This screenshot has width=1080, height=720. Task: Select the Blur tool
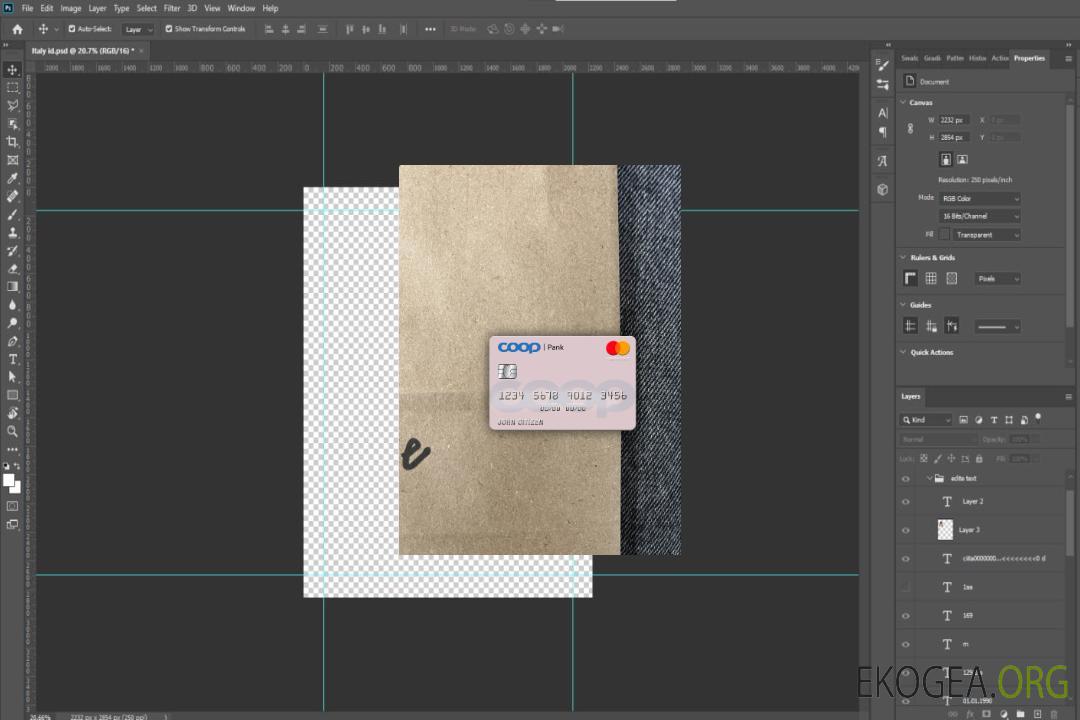pos(12,305)
